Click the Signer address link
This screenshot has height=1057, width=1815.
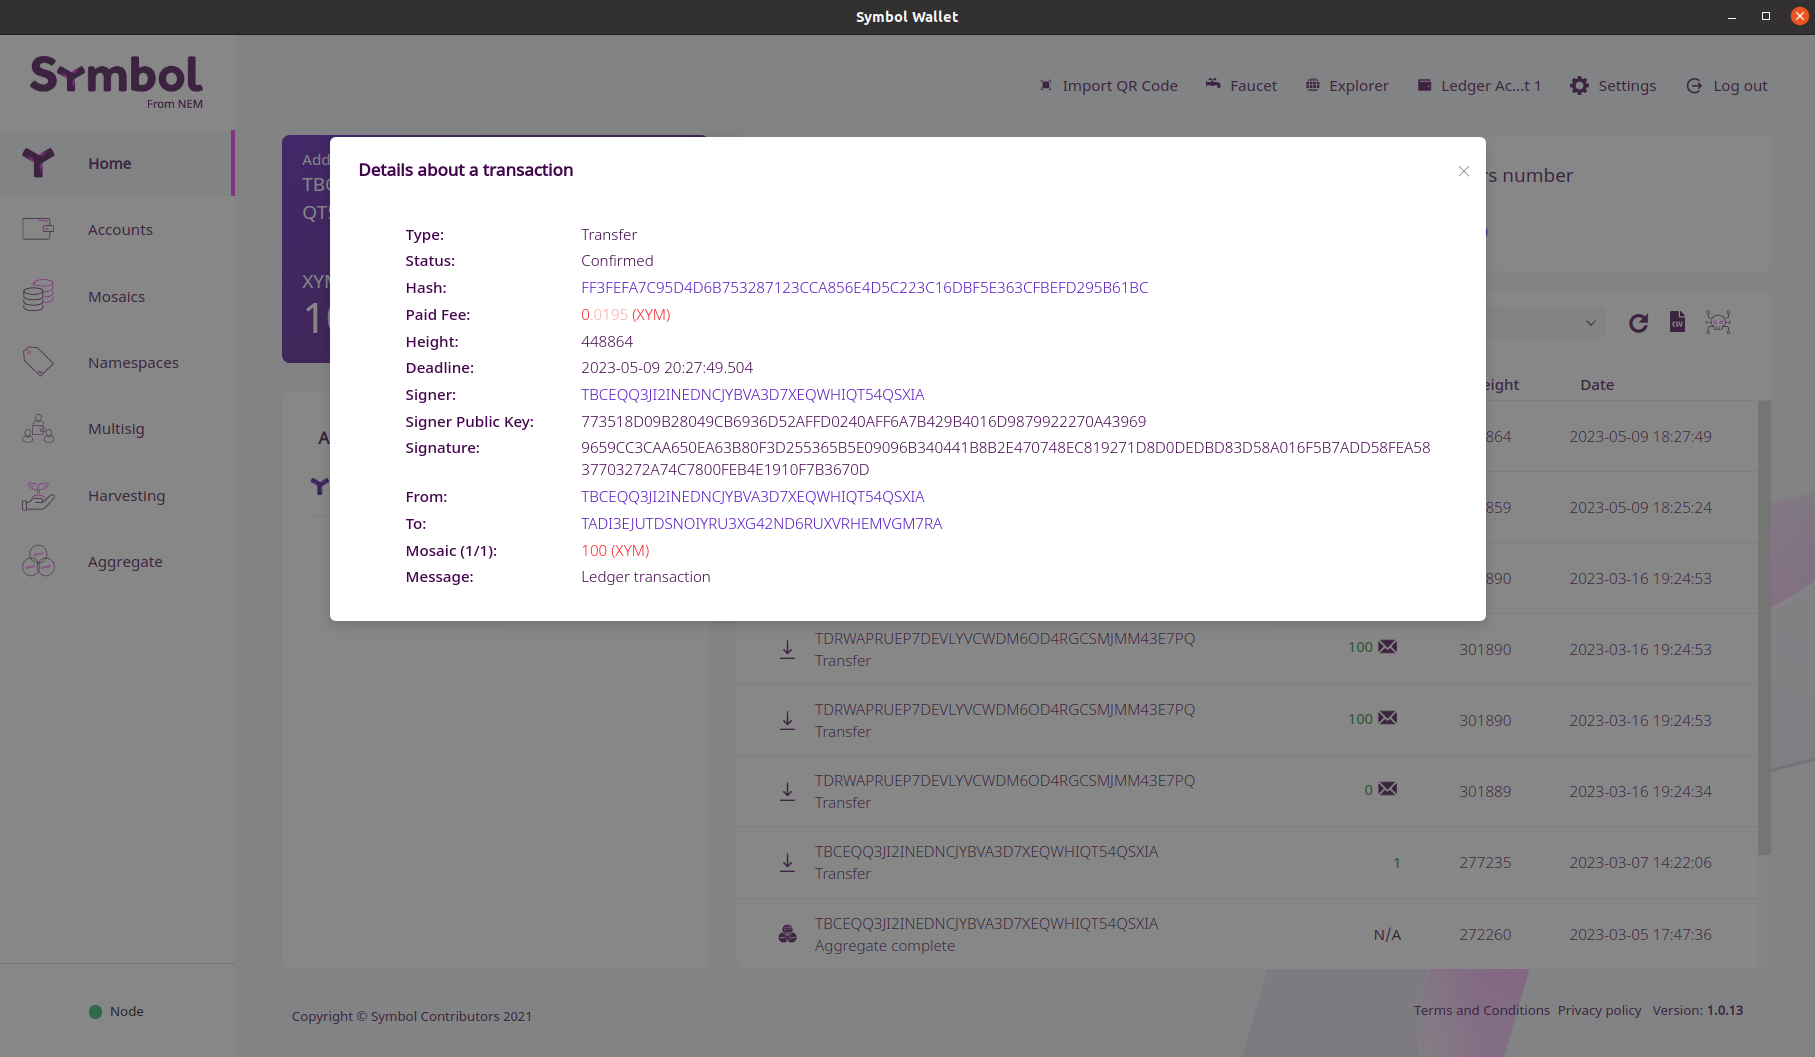752,394
